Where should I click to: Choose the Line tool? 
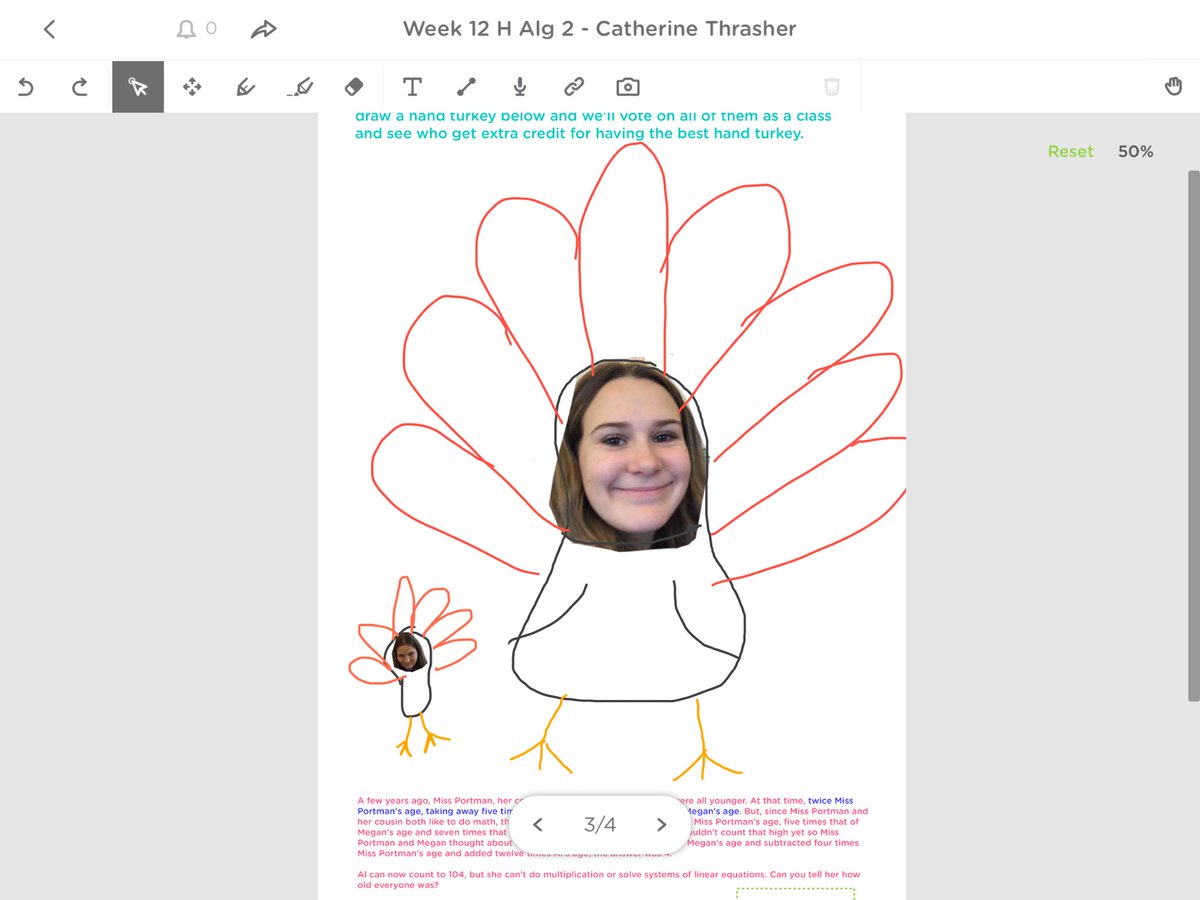pos(465,87)
